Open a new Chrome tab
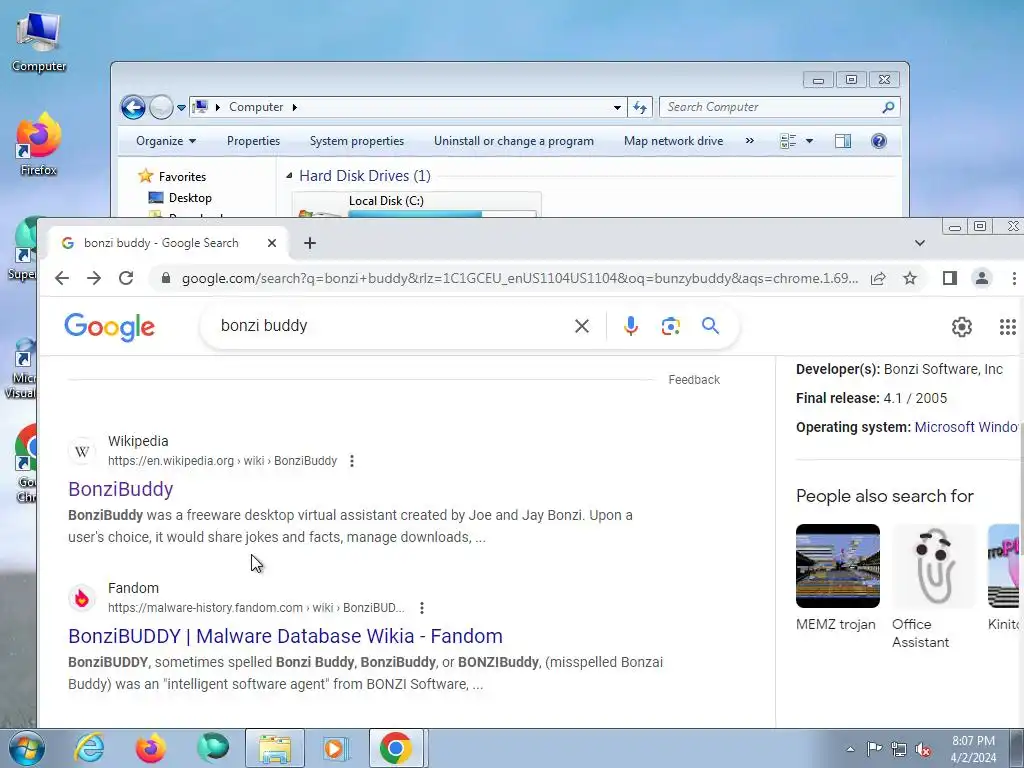1024x768 pixels. (310, 243)
